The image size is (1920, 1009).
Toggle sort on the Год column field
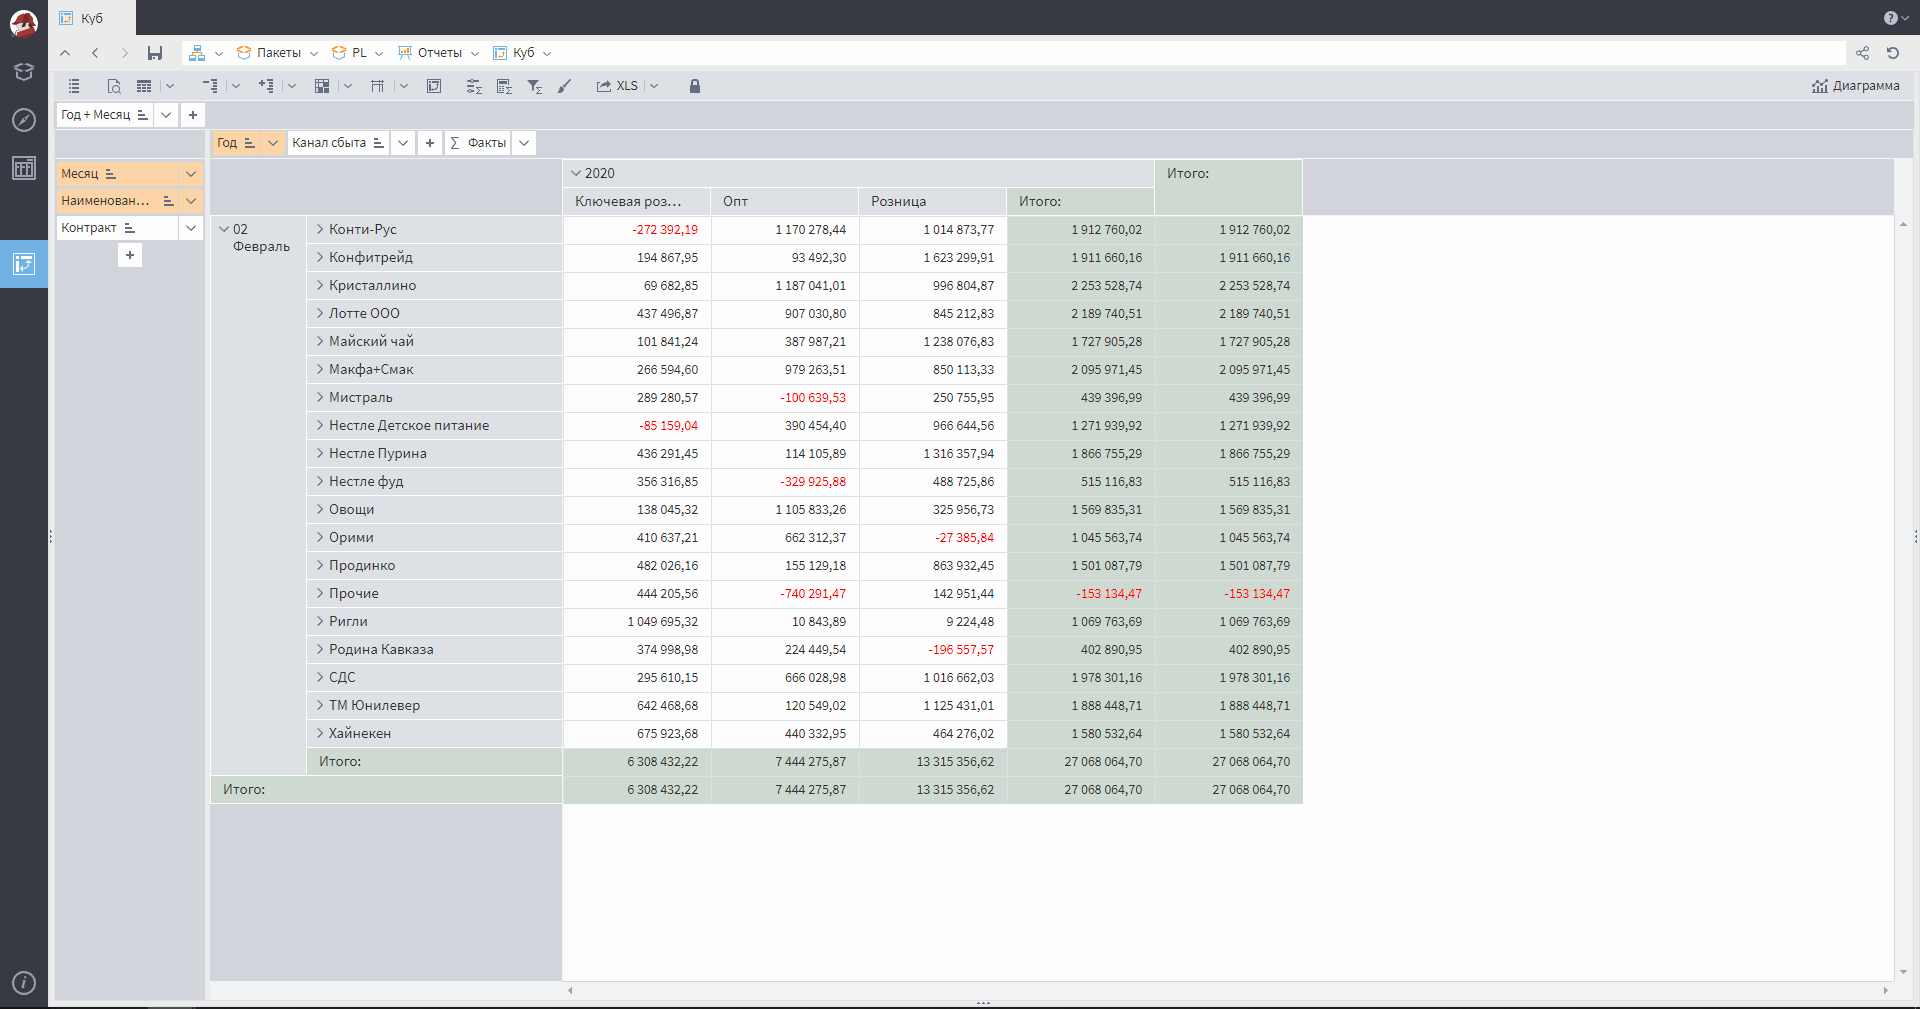click(x=249, y=143)
